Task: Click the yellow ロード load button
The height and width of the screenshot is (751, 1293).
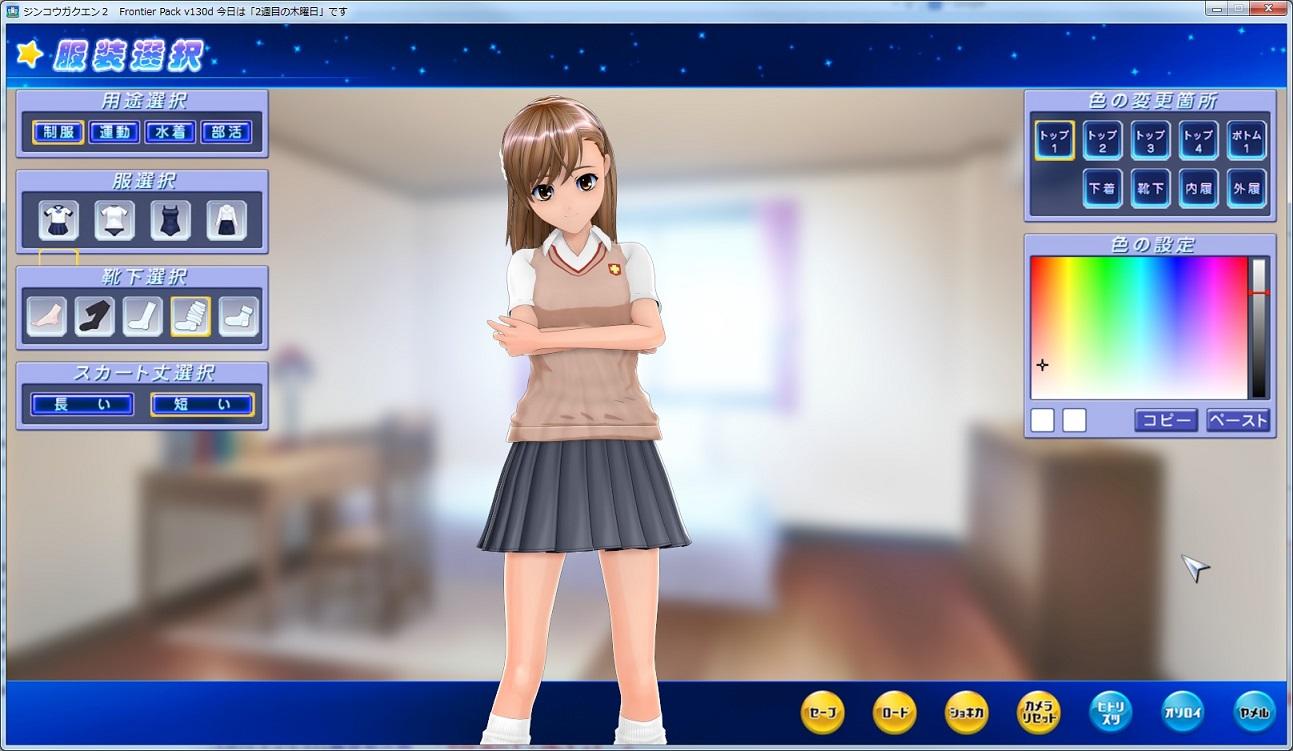Action: coord(894,712)
